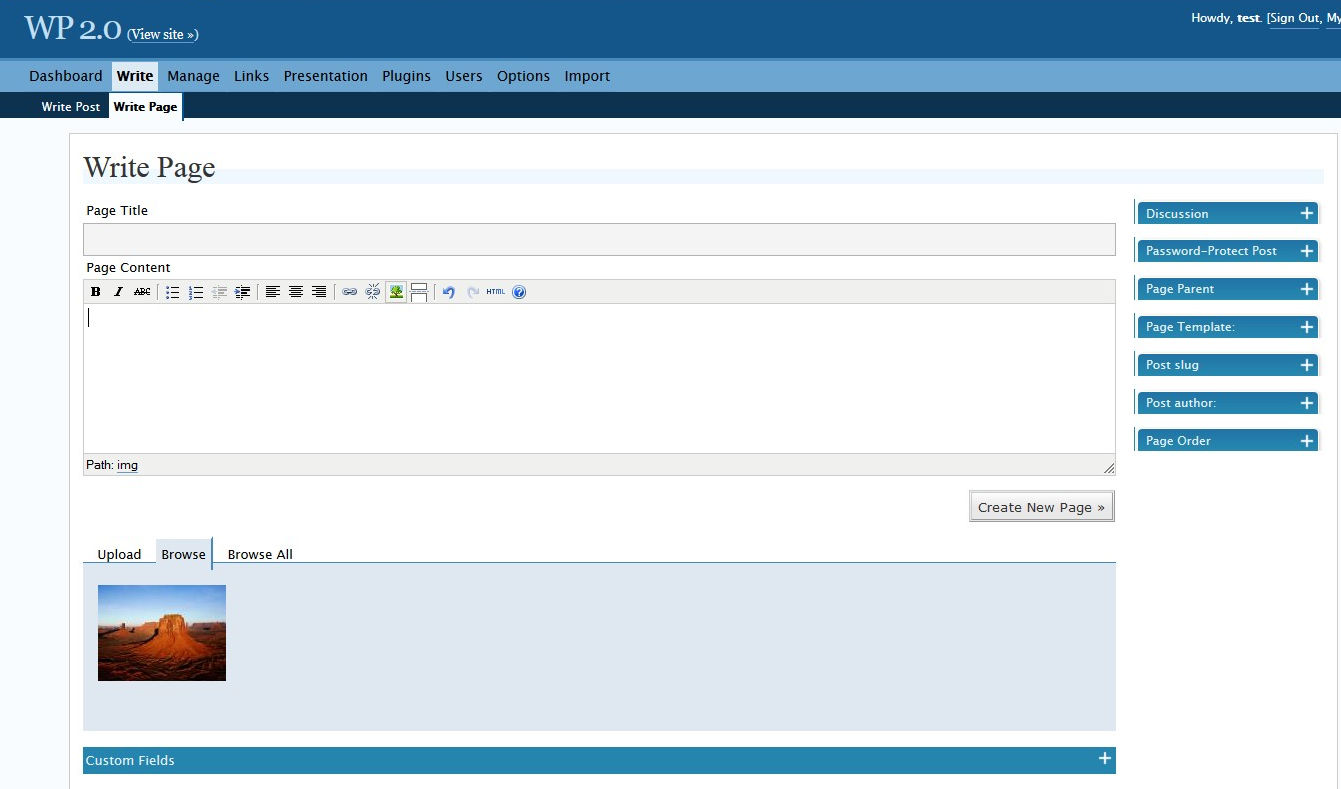
Task: Select the insert image tool
Action: (396, 291)
